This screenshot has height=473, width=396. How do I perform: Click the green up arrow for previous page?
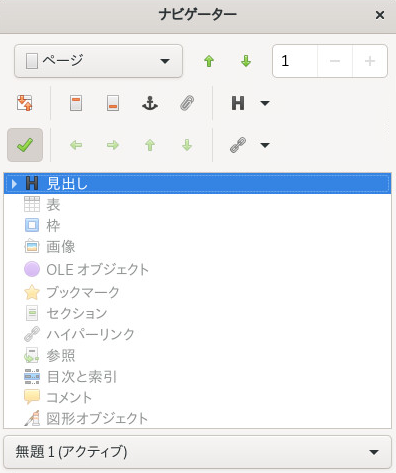[209, 61]
